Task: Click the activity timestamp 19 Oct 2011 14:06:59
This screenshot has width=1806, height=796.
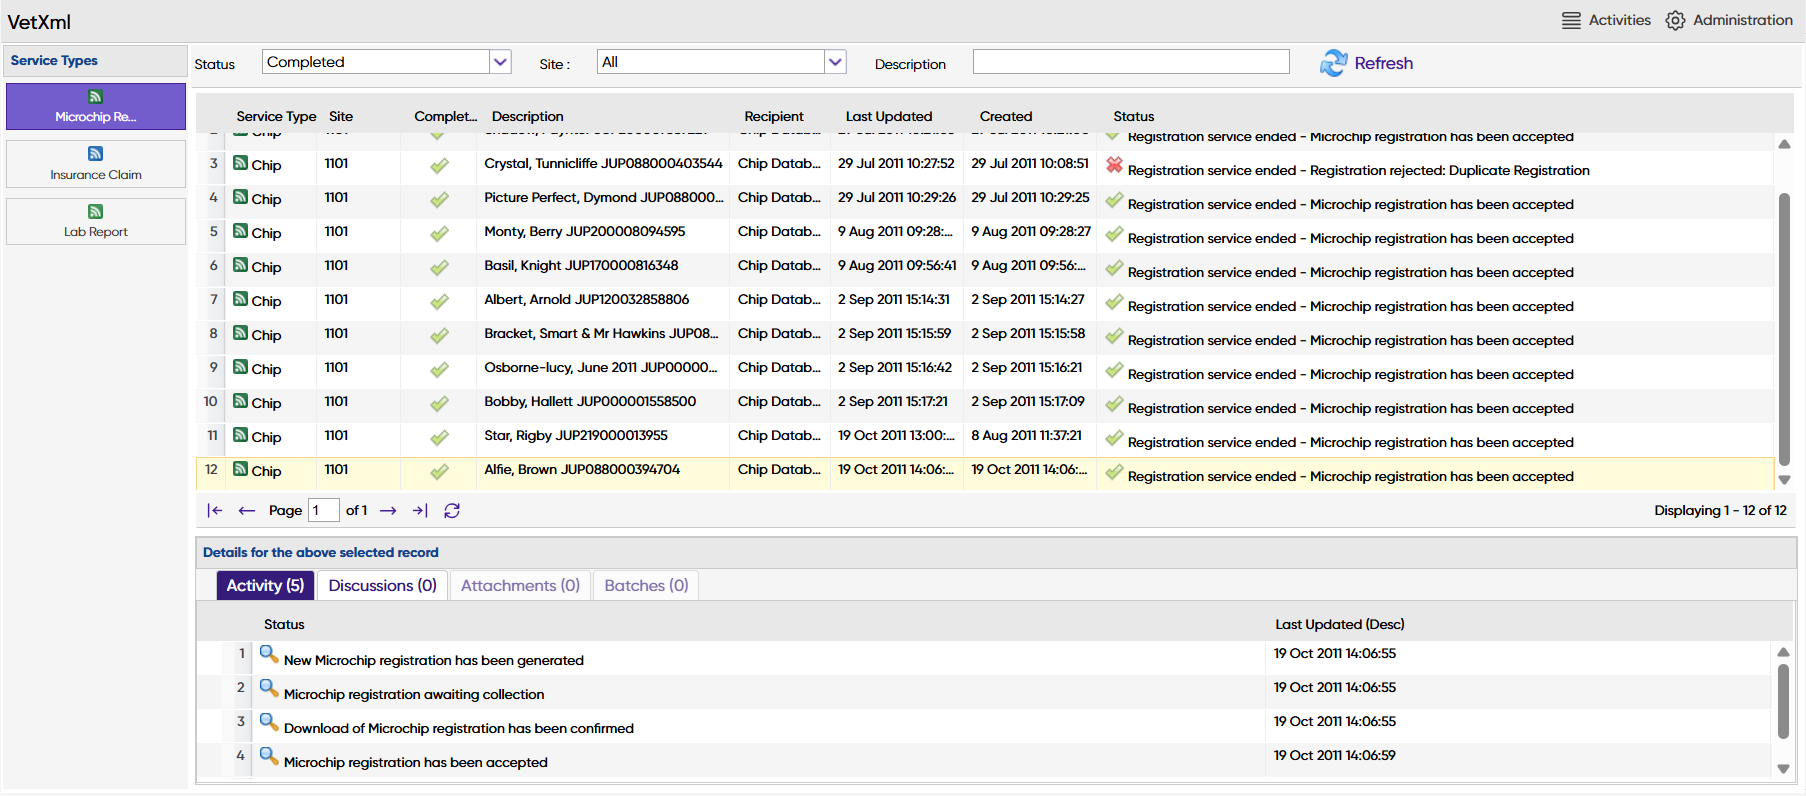Action: [1335, 756]
